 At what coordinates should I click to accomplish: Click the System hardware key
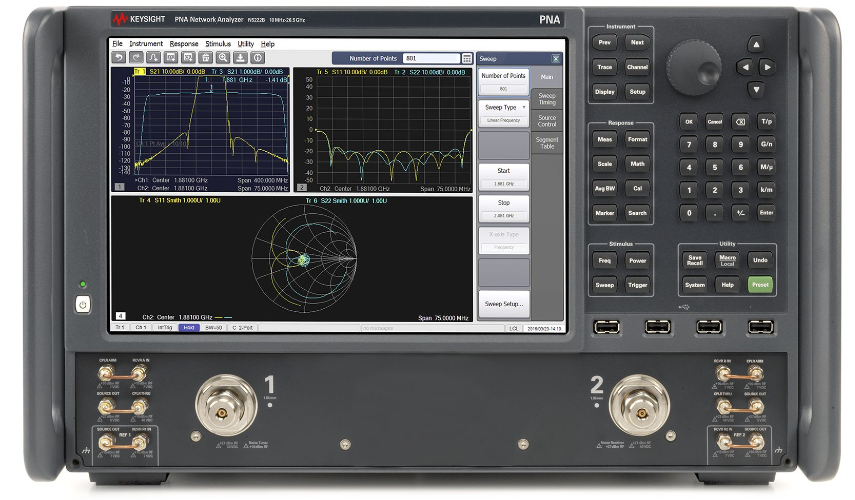695,285
